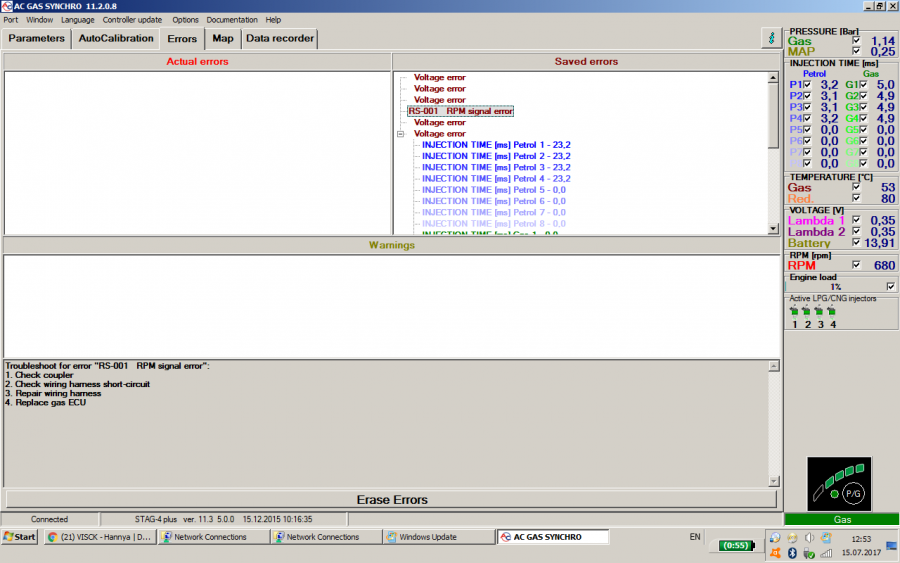Click the Engine load progress bar
Viewport: 900px width, 563px height.
pyautogui.click(x=834, y=287)
